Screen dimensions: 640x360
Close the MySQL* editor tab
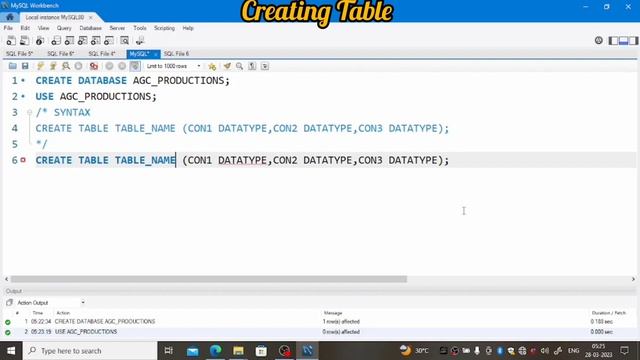[156, 54]
